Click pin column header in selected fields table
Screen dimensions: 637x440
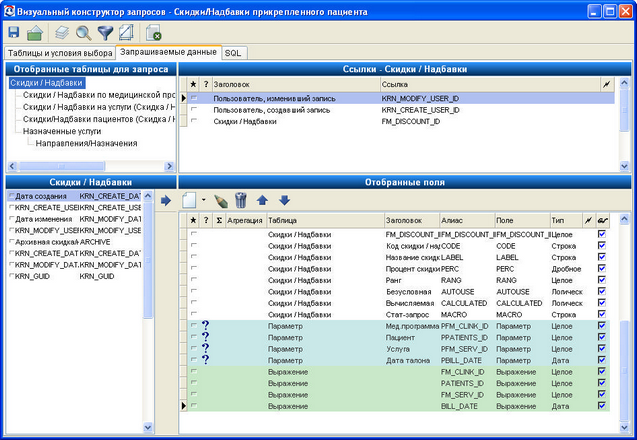[x=588, y=221]
